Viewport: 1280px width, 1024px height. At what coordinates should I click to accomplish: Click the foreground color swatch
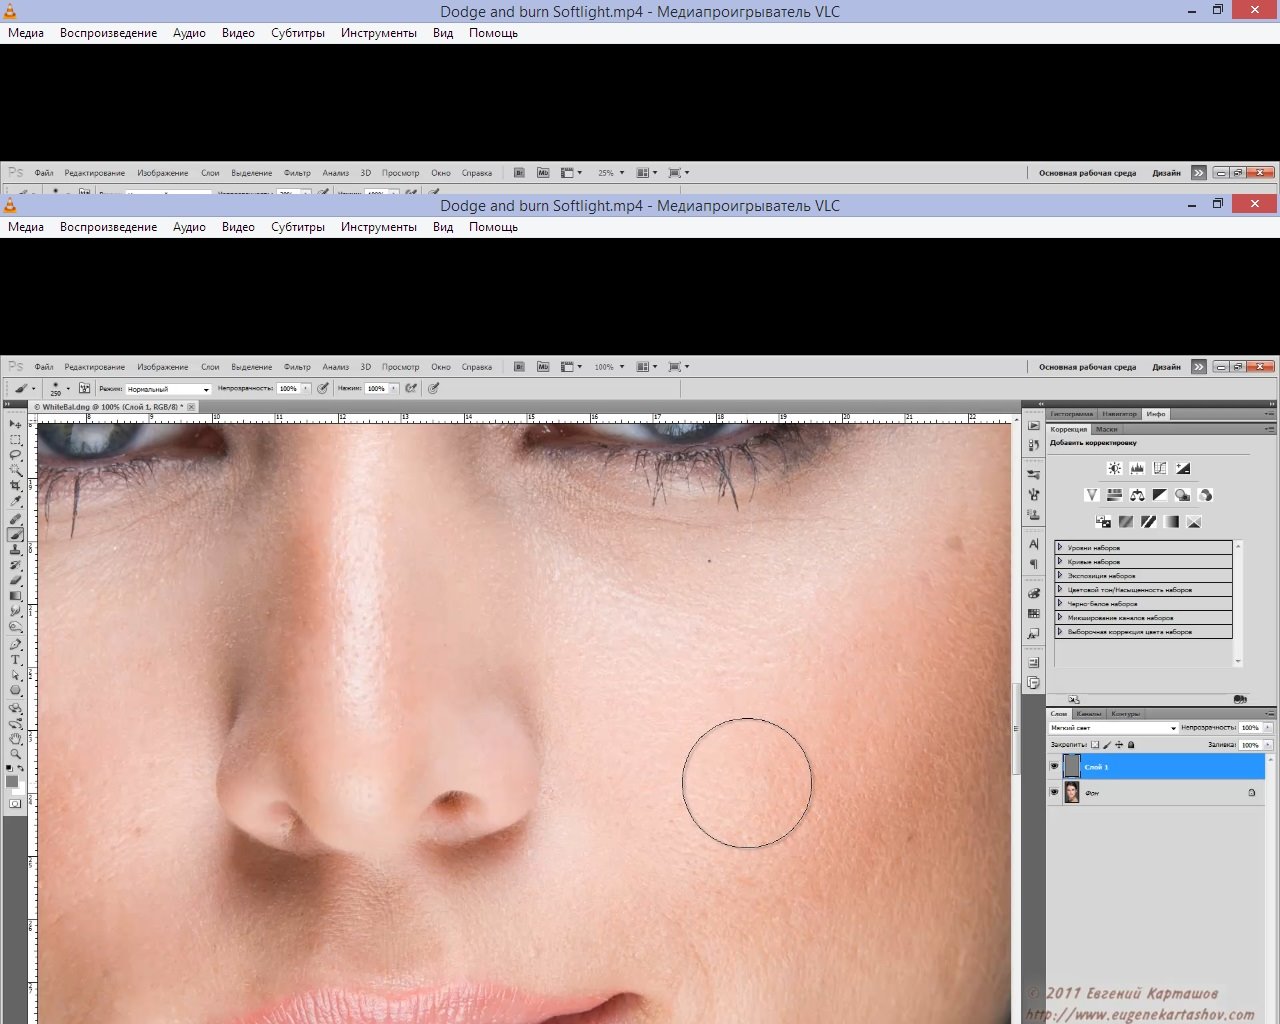click(x=11, y=781)
